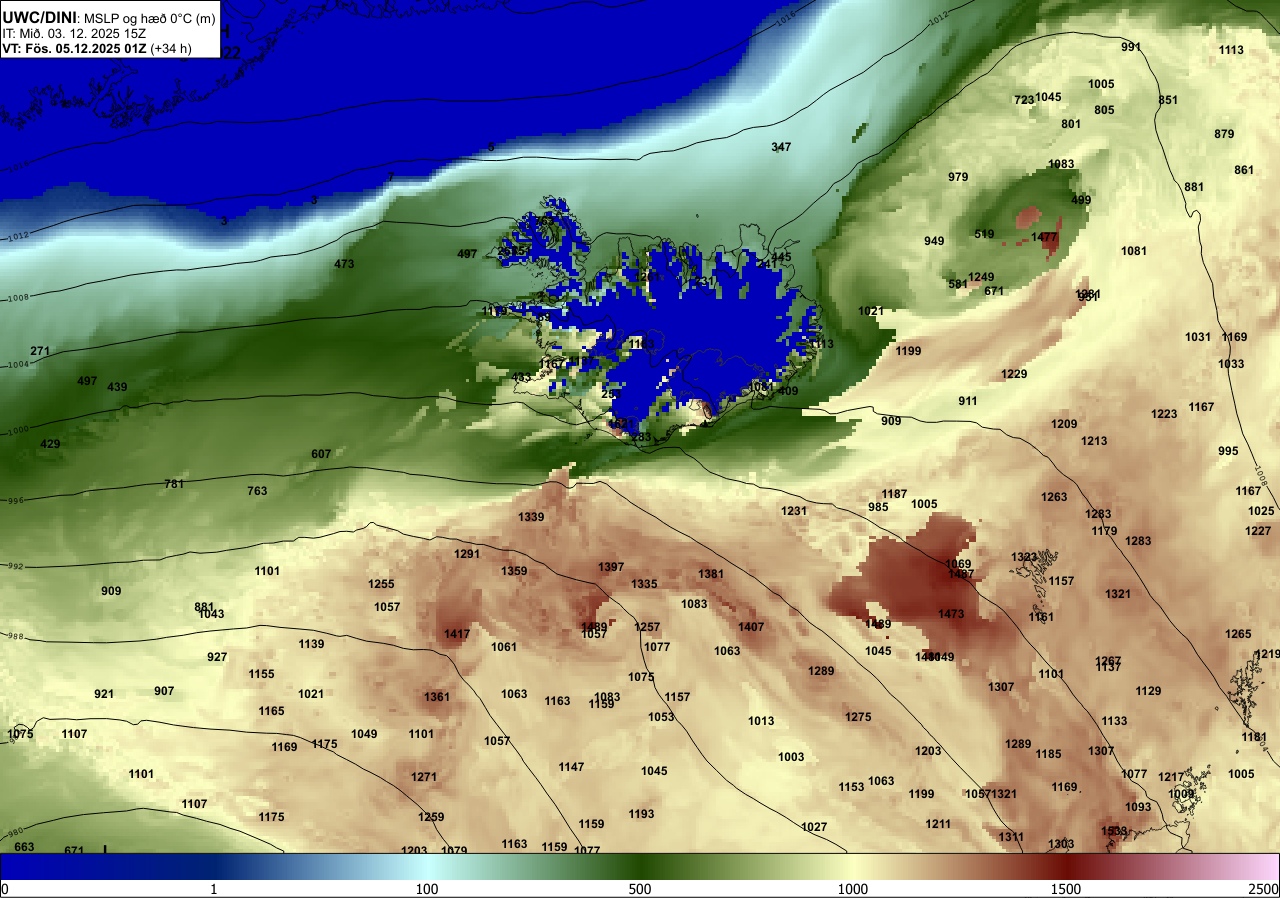Screen dimensions: 1280x898
Task: Click the colorbar tick label '2500'
Action: point(1264,889)
